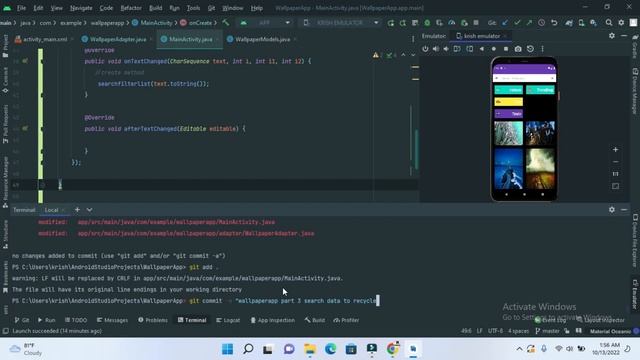The width and height of the screenshot is (640, 360).
Task: Select the Local terminal tab
Action: click(51, 210)
